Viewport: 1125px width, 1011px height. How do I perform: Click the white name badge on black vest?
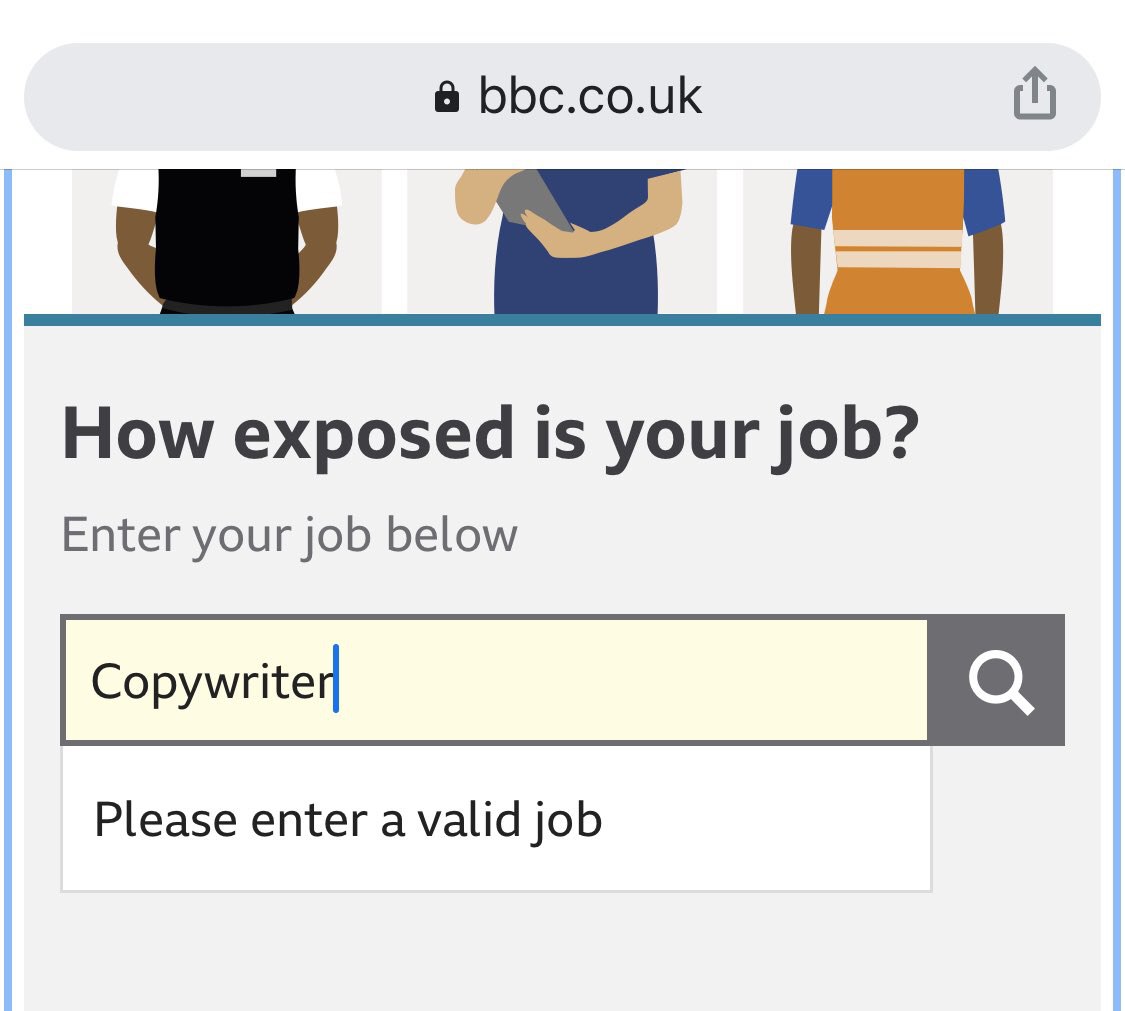[258, 173]
